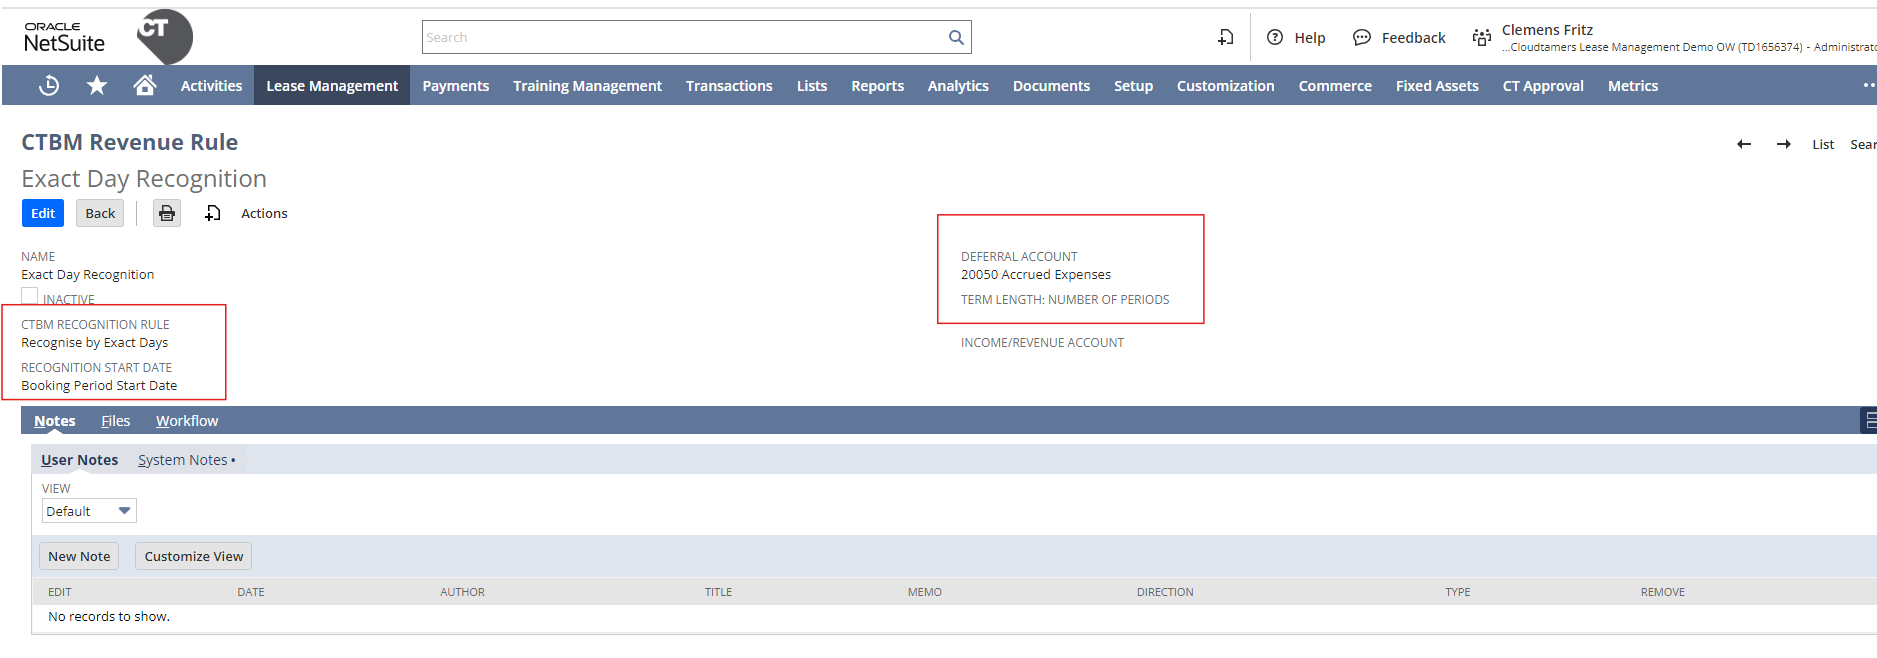Open the Reports menu
The height and width of the screenshot is (658, 1877).
877,86
